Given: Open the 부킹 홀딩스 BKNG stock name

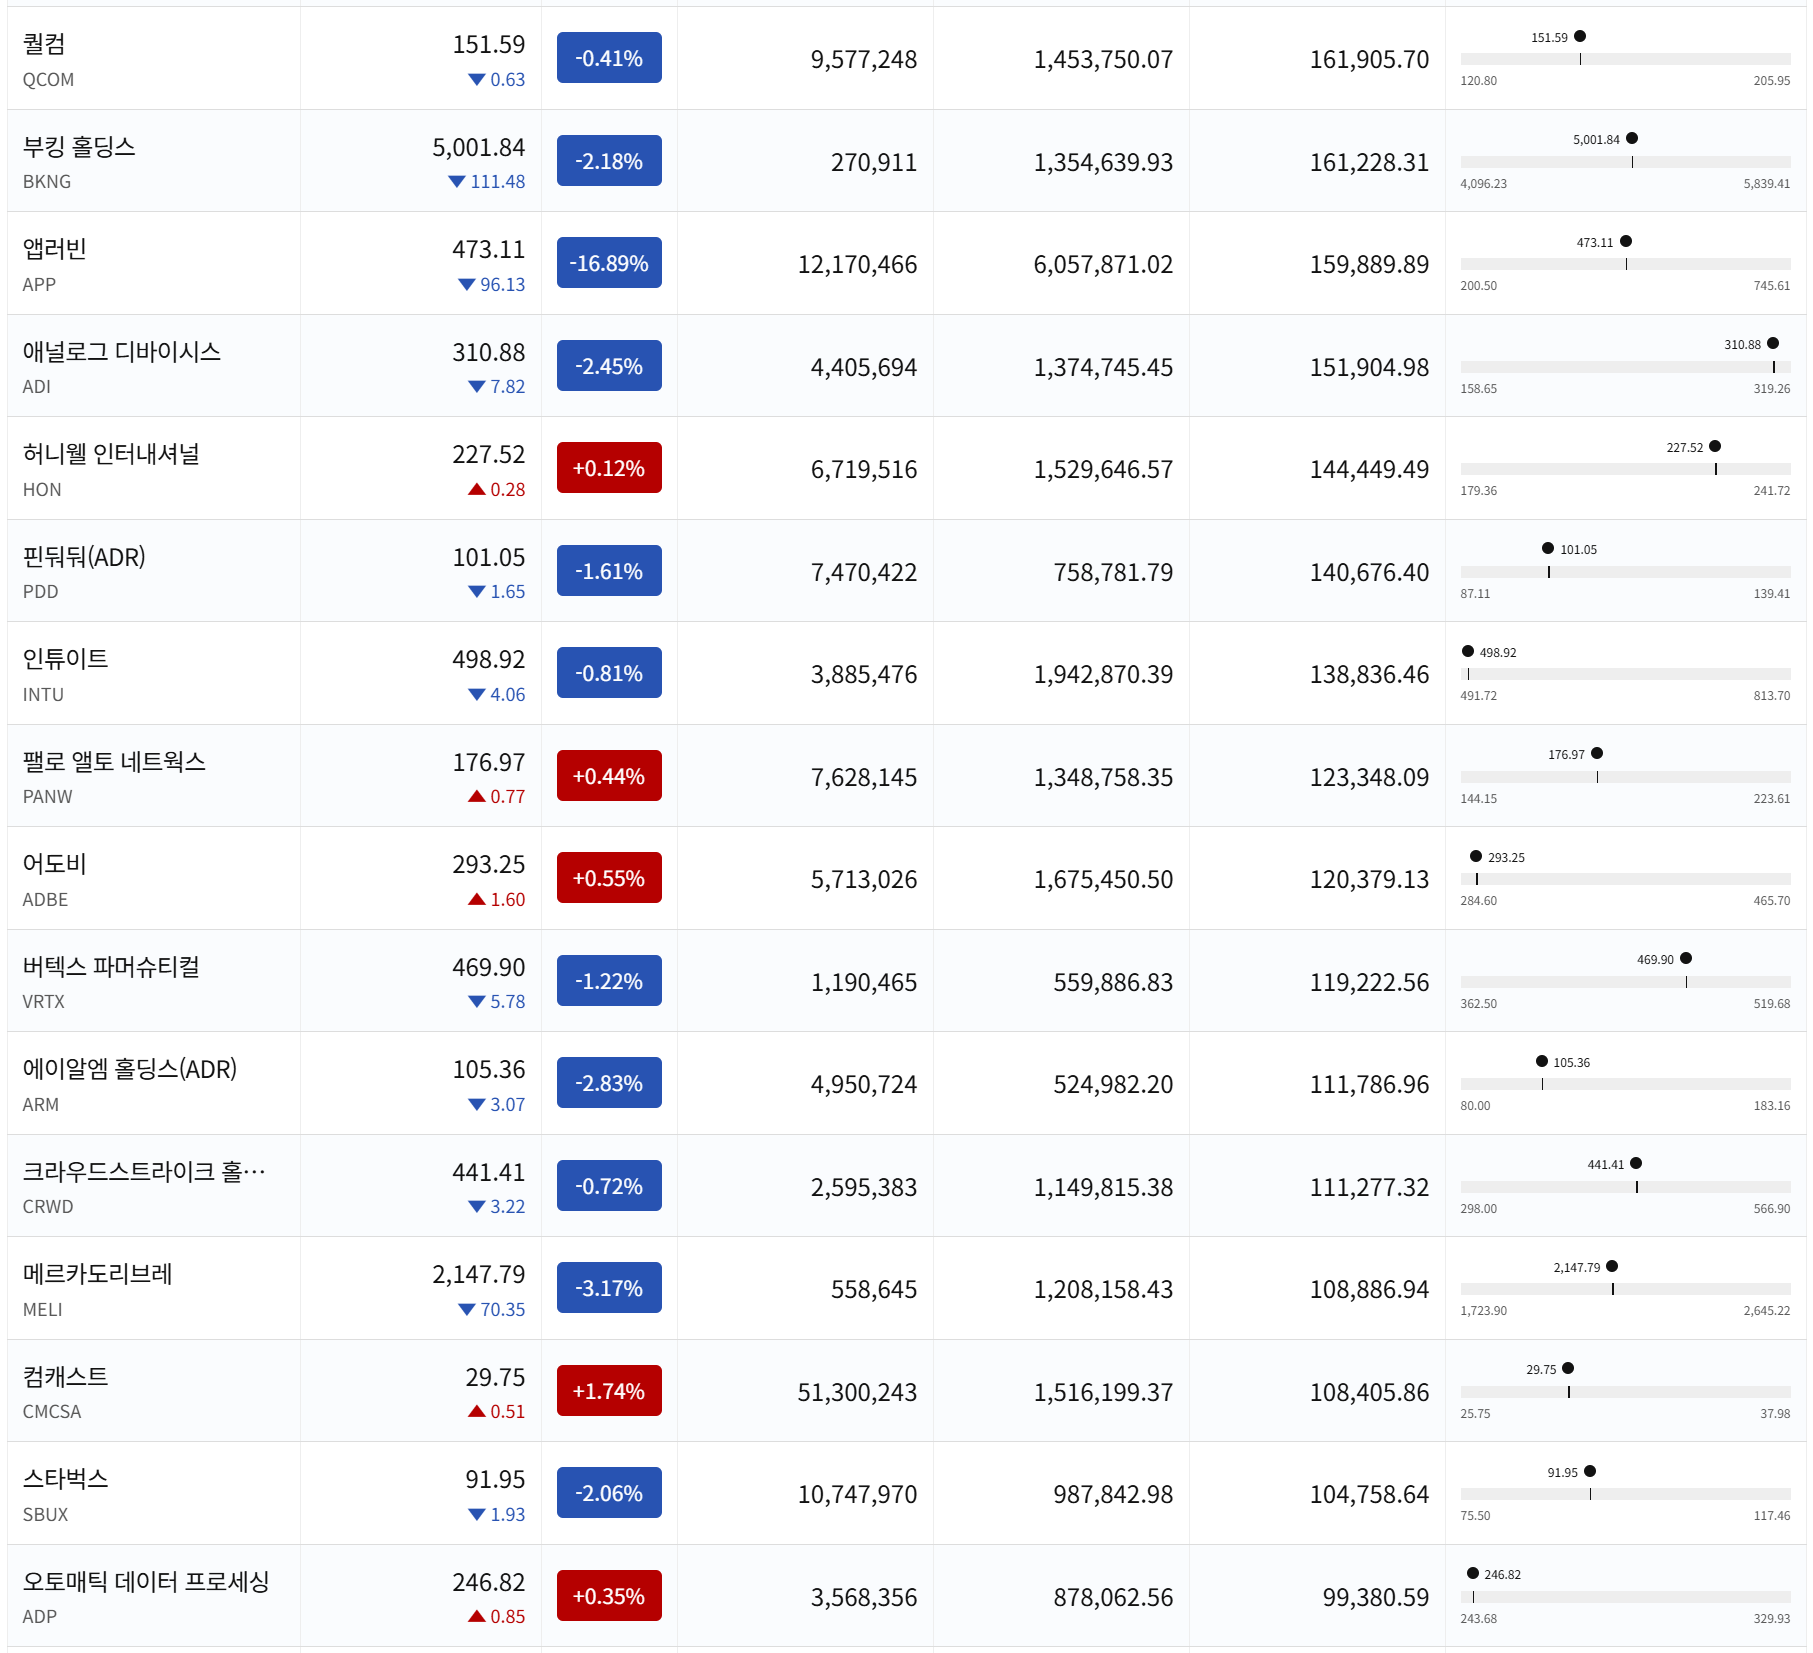Looking at the screenshot, I should (79, 147).
